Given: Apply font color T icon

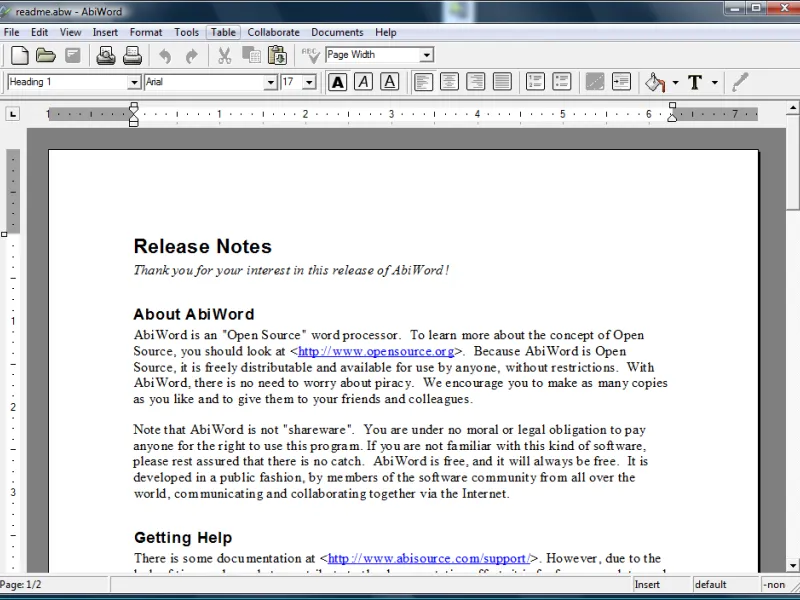Looking at the screenshot, I should pyautogui.click(x=695, y=82).
